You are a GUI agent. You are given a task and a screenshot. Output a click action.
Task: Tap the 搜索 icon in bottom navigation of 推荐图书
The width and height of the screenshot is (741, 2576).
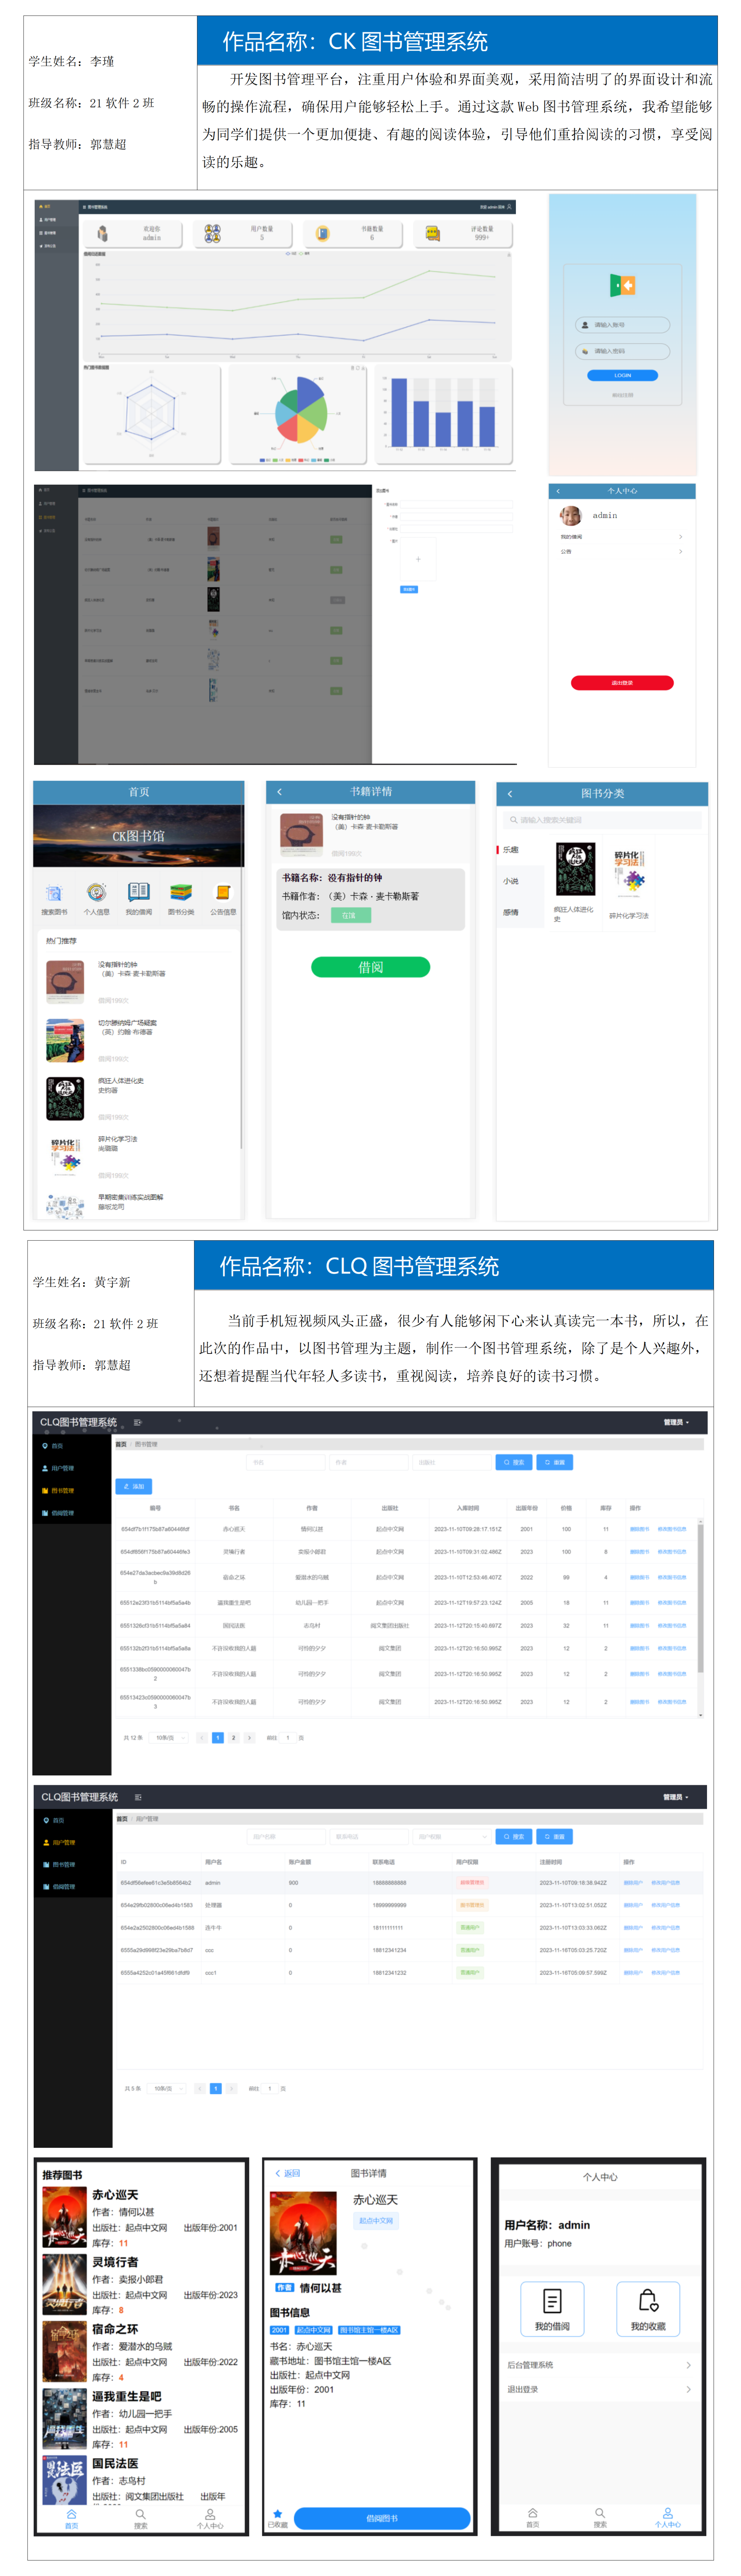coord(141,2514)
